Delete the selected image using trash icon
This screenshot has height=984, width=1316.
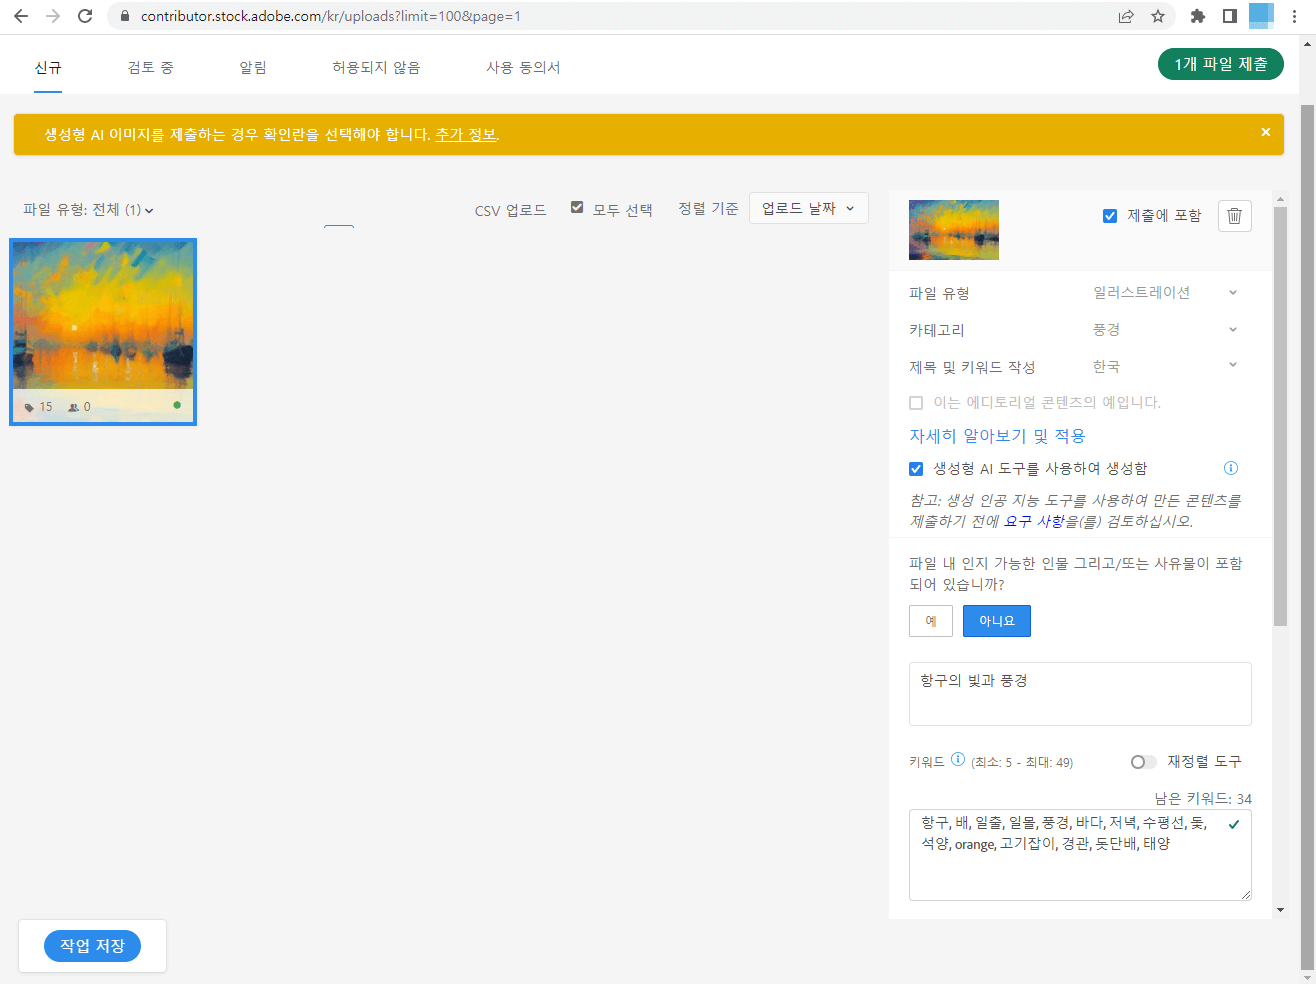click(x=1234, y=215)
